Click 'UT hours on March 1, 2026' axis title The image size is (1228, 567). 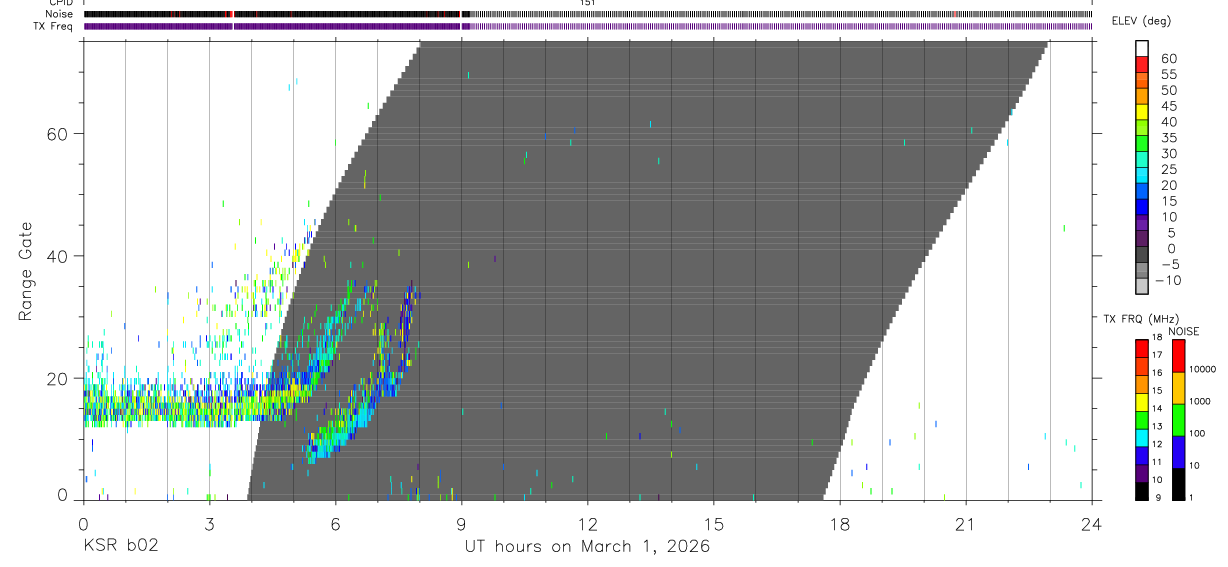click(587, 547)
